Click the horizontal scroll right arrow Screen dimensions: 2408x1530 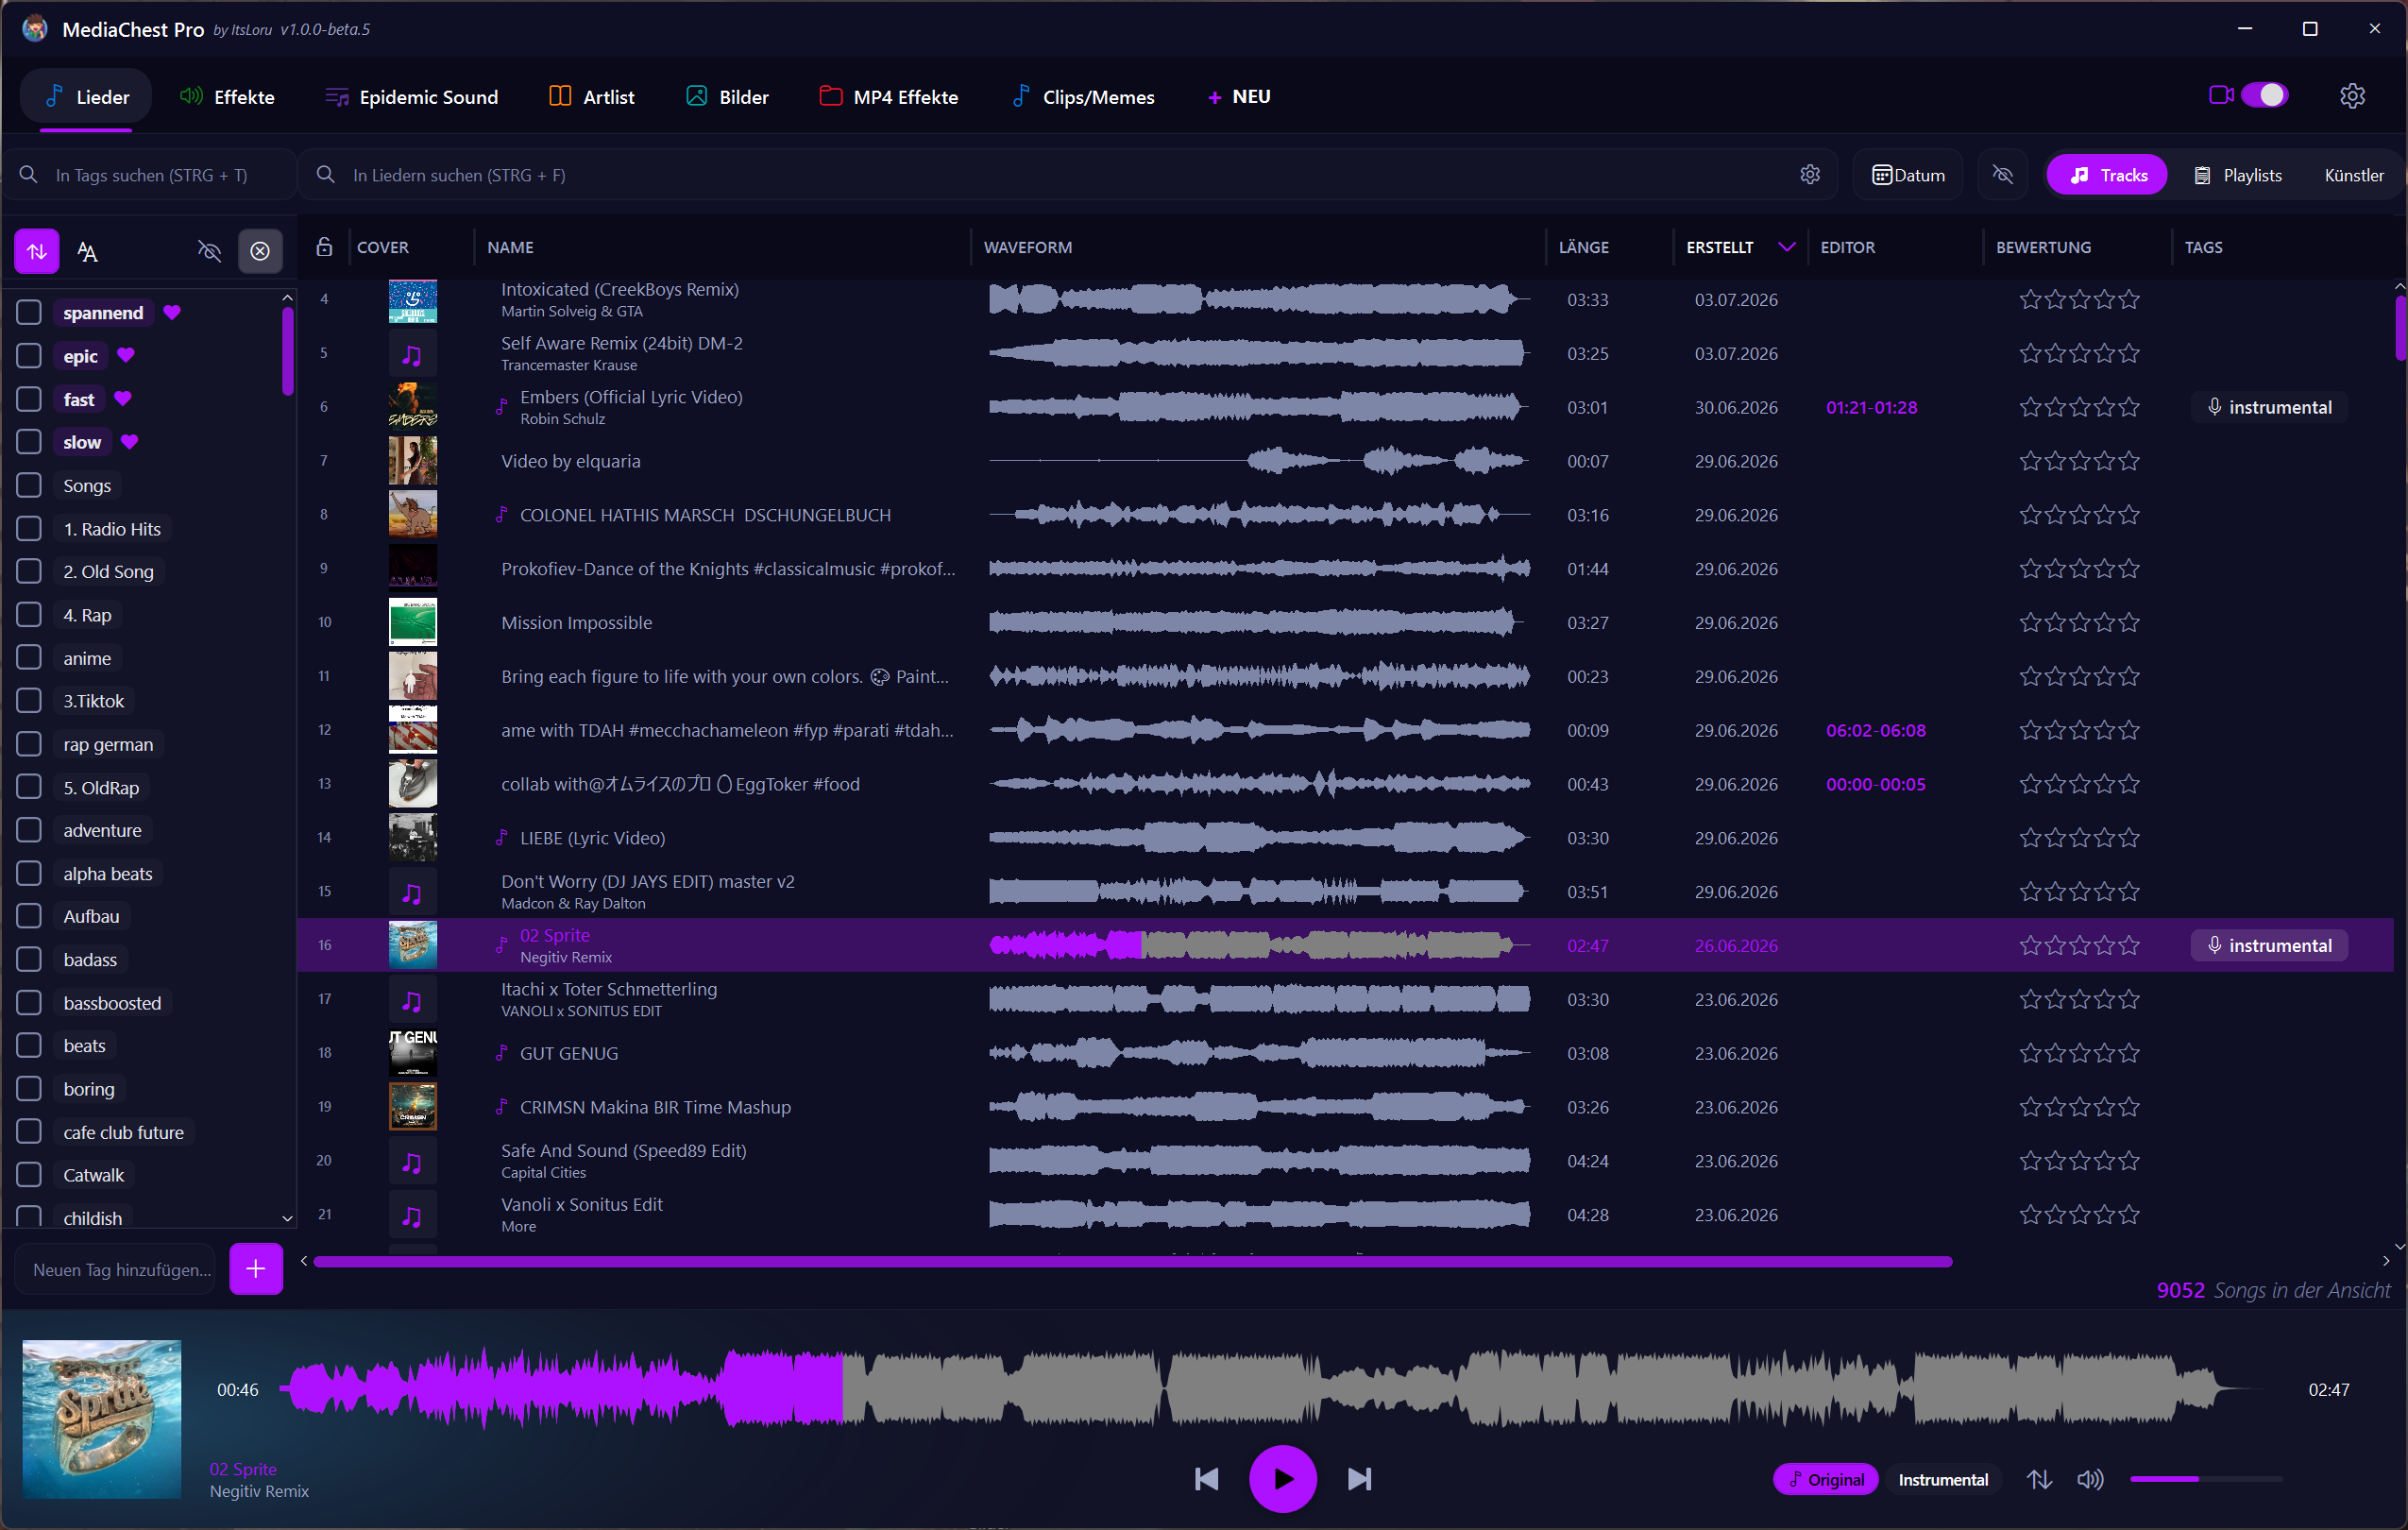click(2385, 1261)
